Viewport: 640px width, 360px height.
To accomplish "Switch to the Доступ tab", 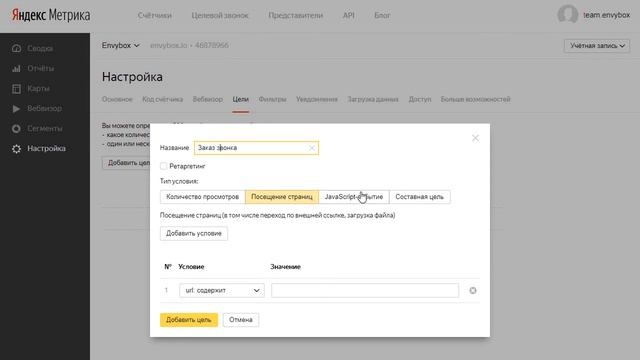I will pyautogui.click(x=420, y=99).
